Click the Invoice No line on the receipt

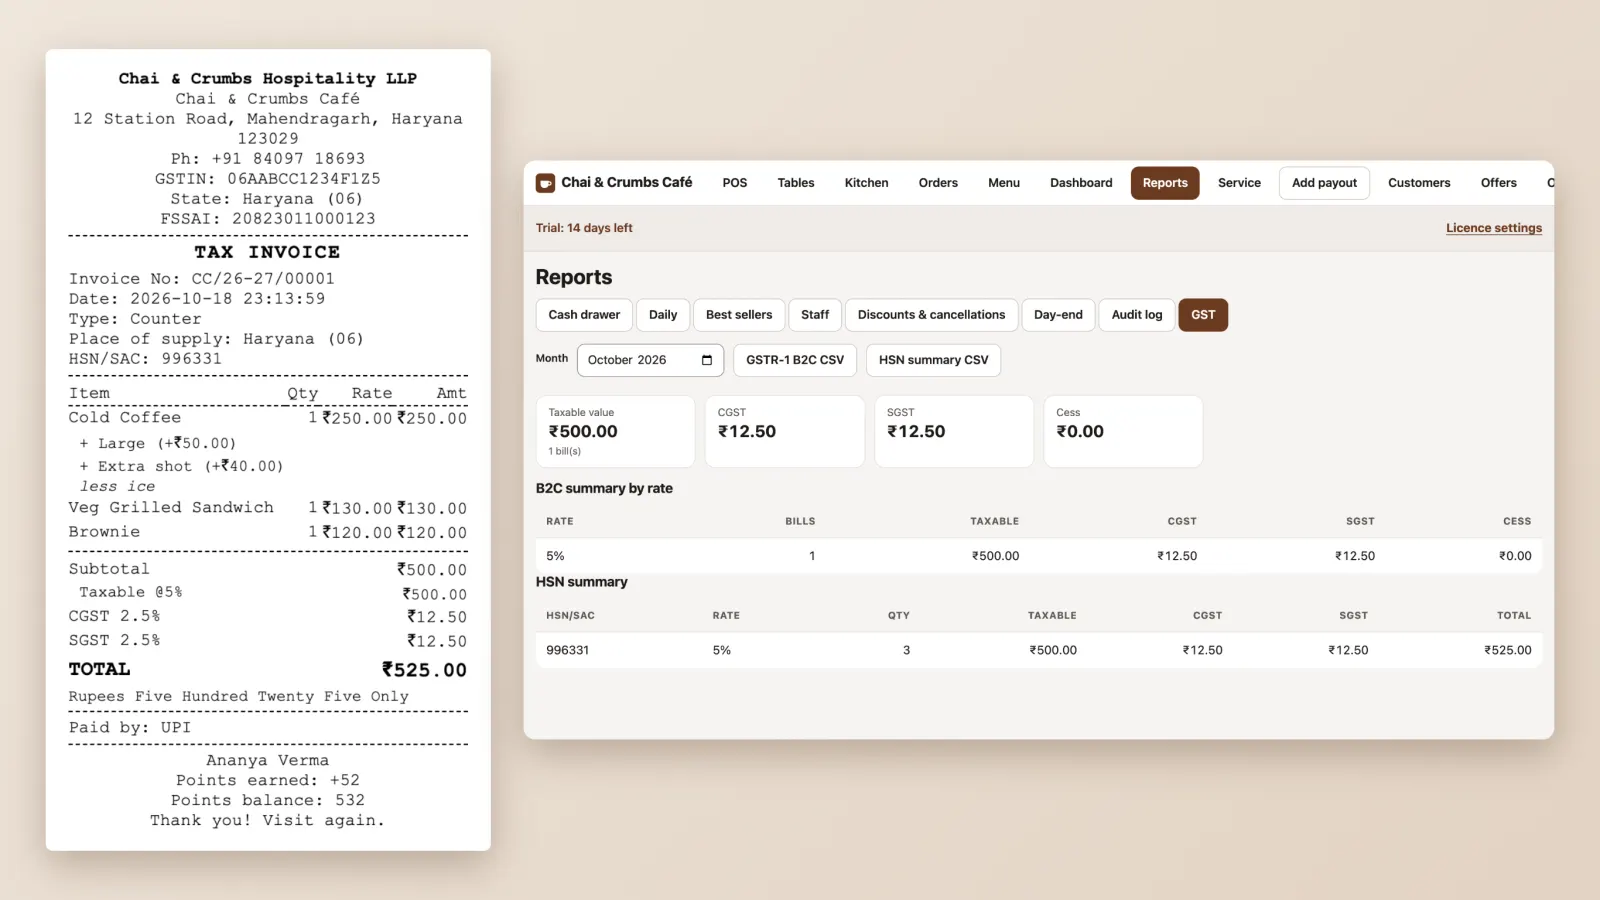(x=201, y=279)
